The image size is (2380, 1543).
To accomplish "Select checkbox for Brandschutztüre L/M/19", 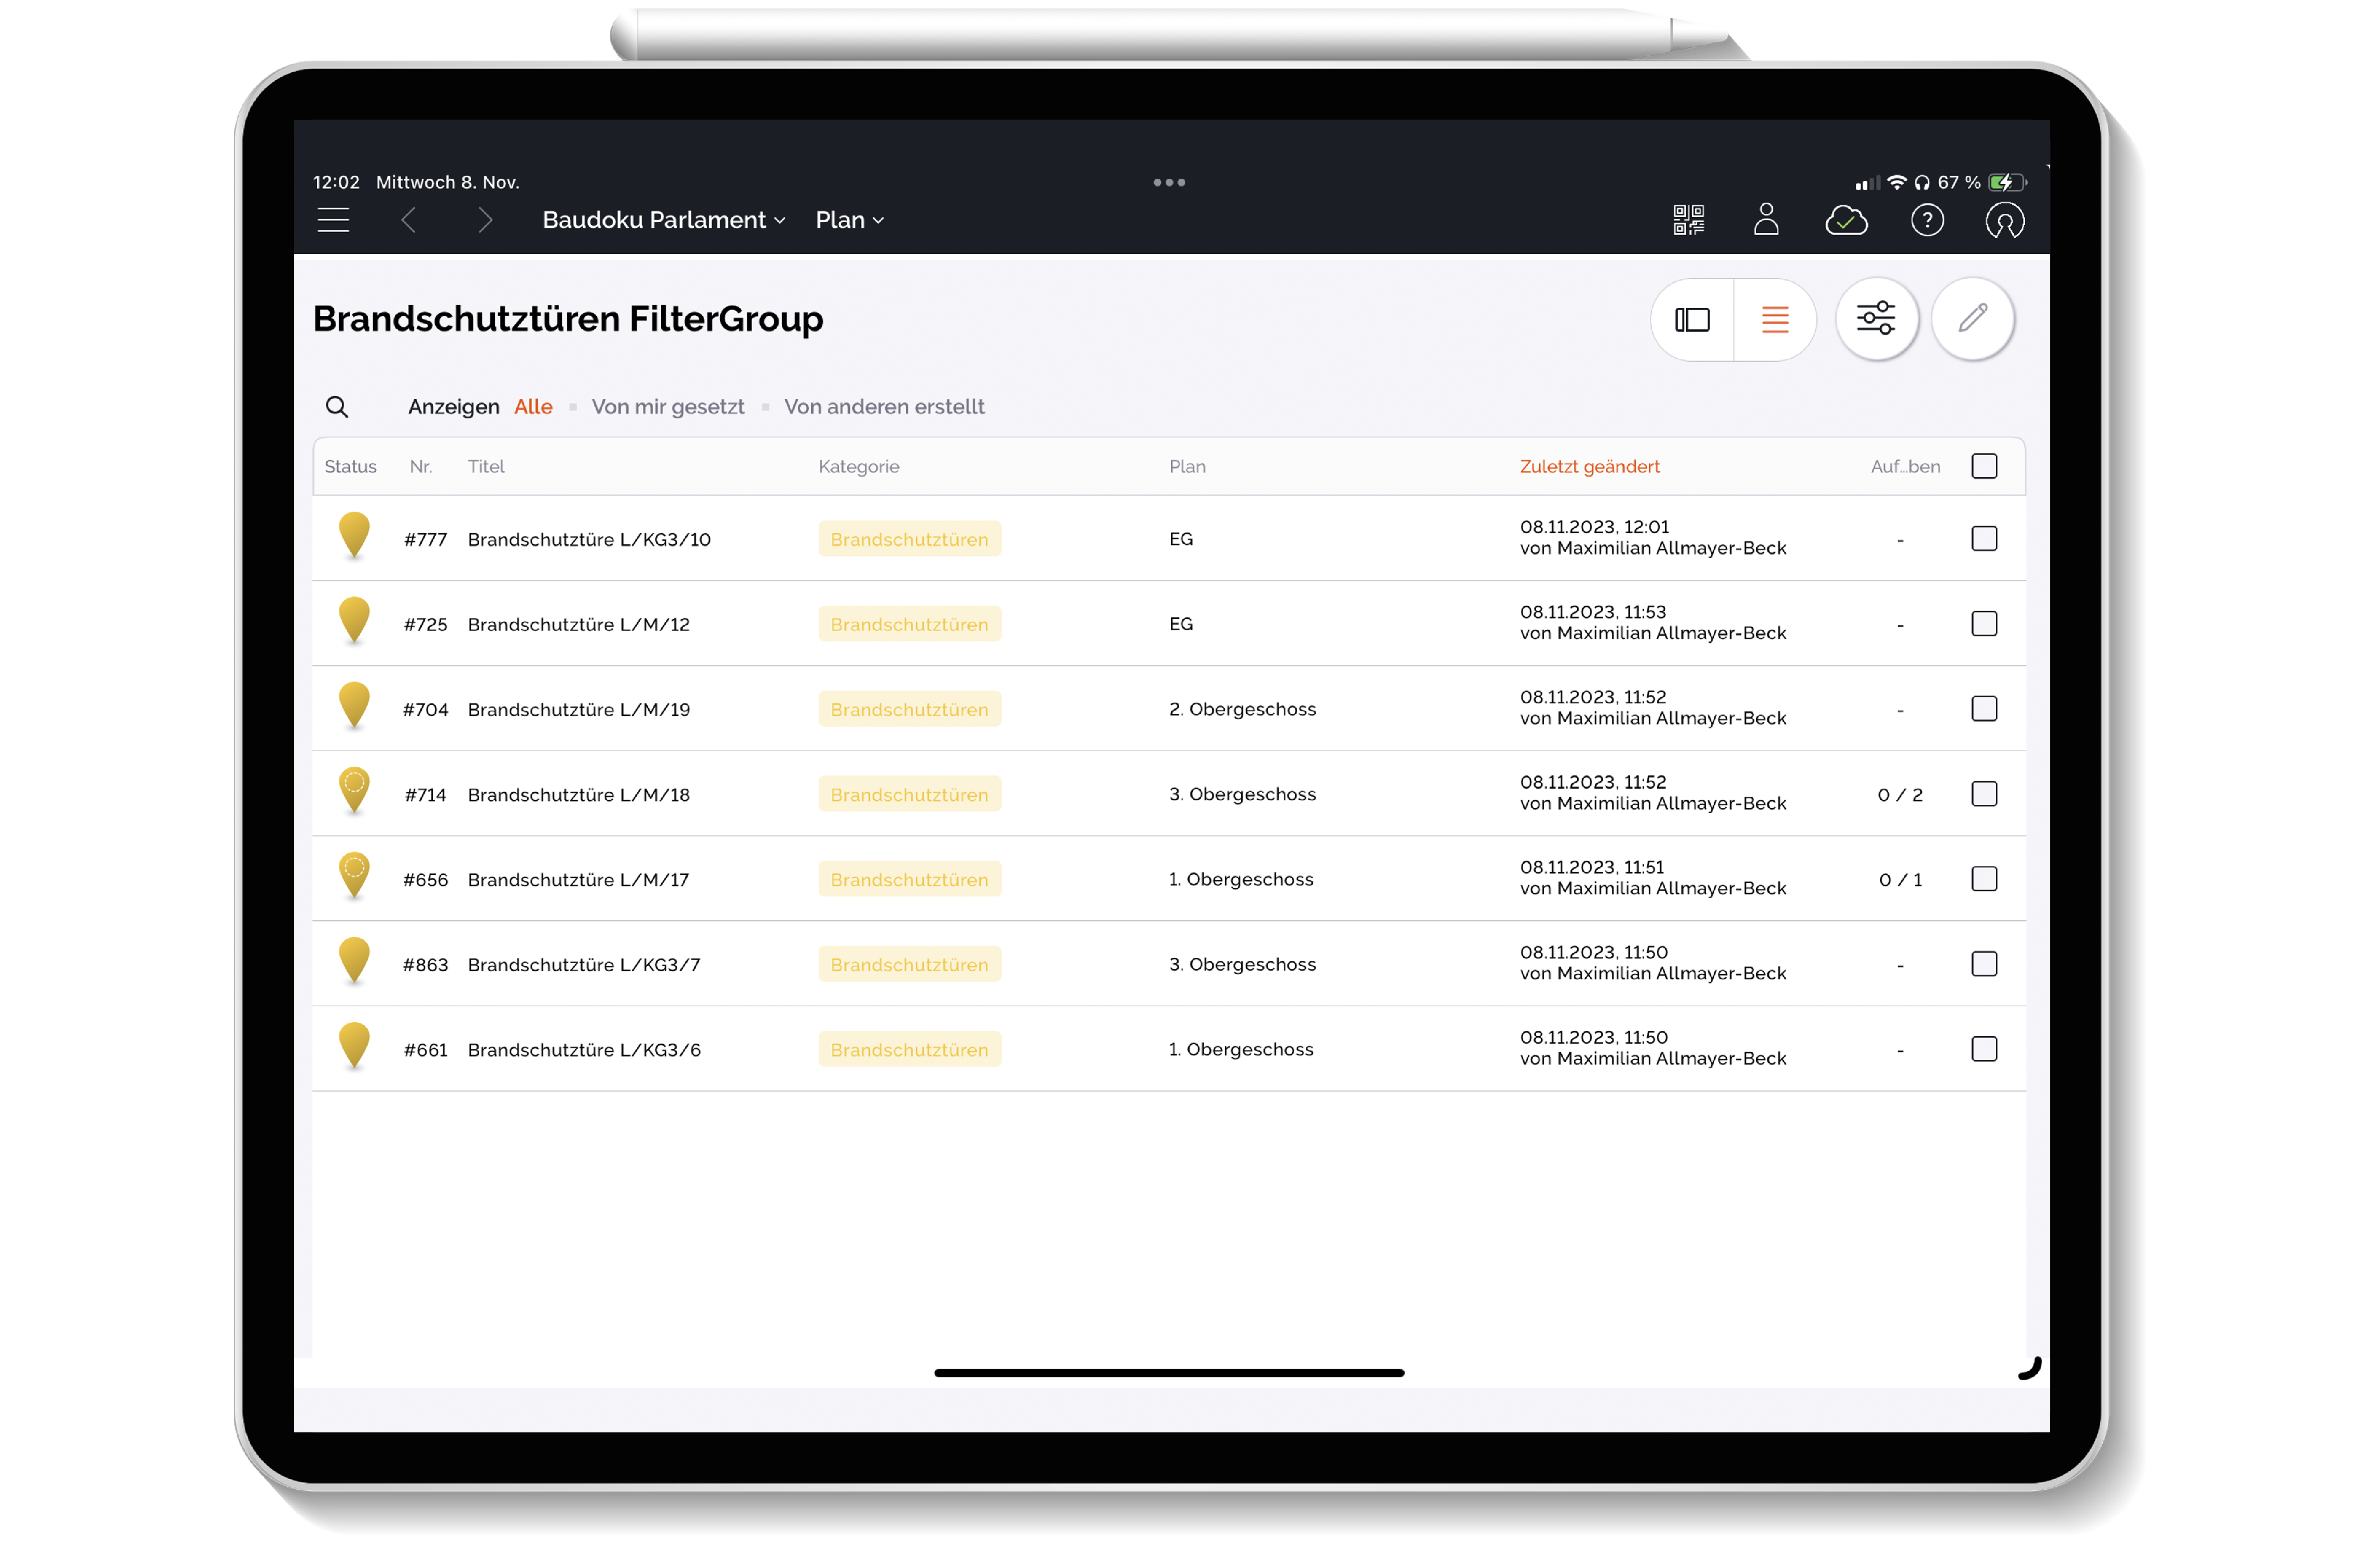I will coord(1984,709).
